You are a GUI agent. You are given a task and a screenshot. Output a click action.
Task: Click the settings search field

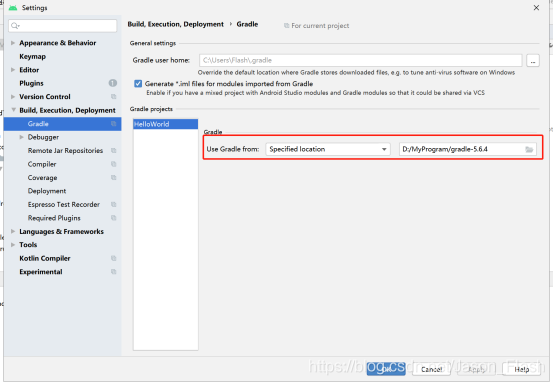(63, 25)
